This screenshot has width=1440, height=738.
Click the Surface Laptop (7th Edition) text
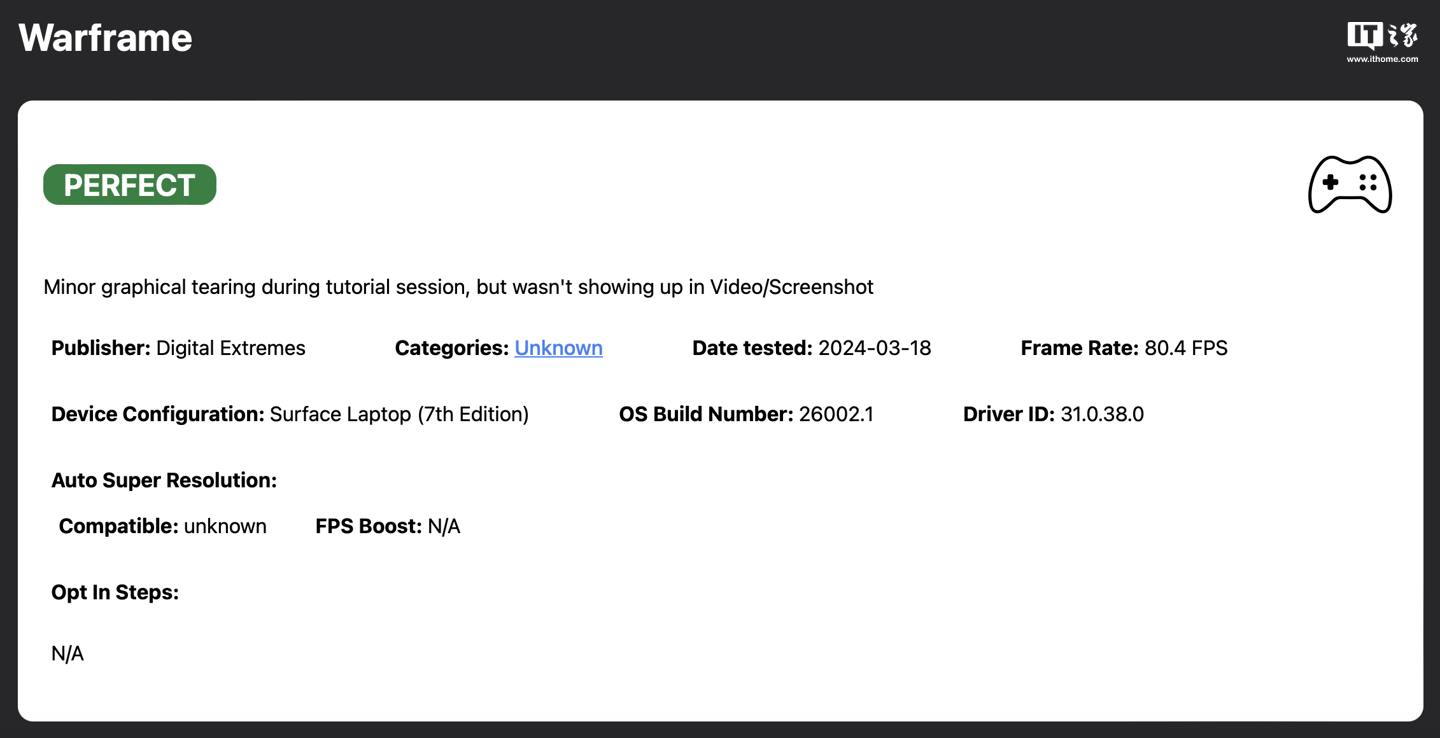click(x=399, y=414)
